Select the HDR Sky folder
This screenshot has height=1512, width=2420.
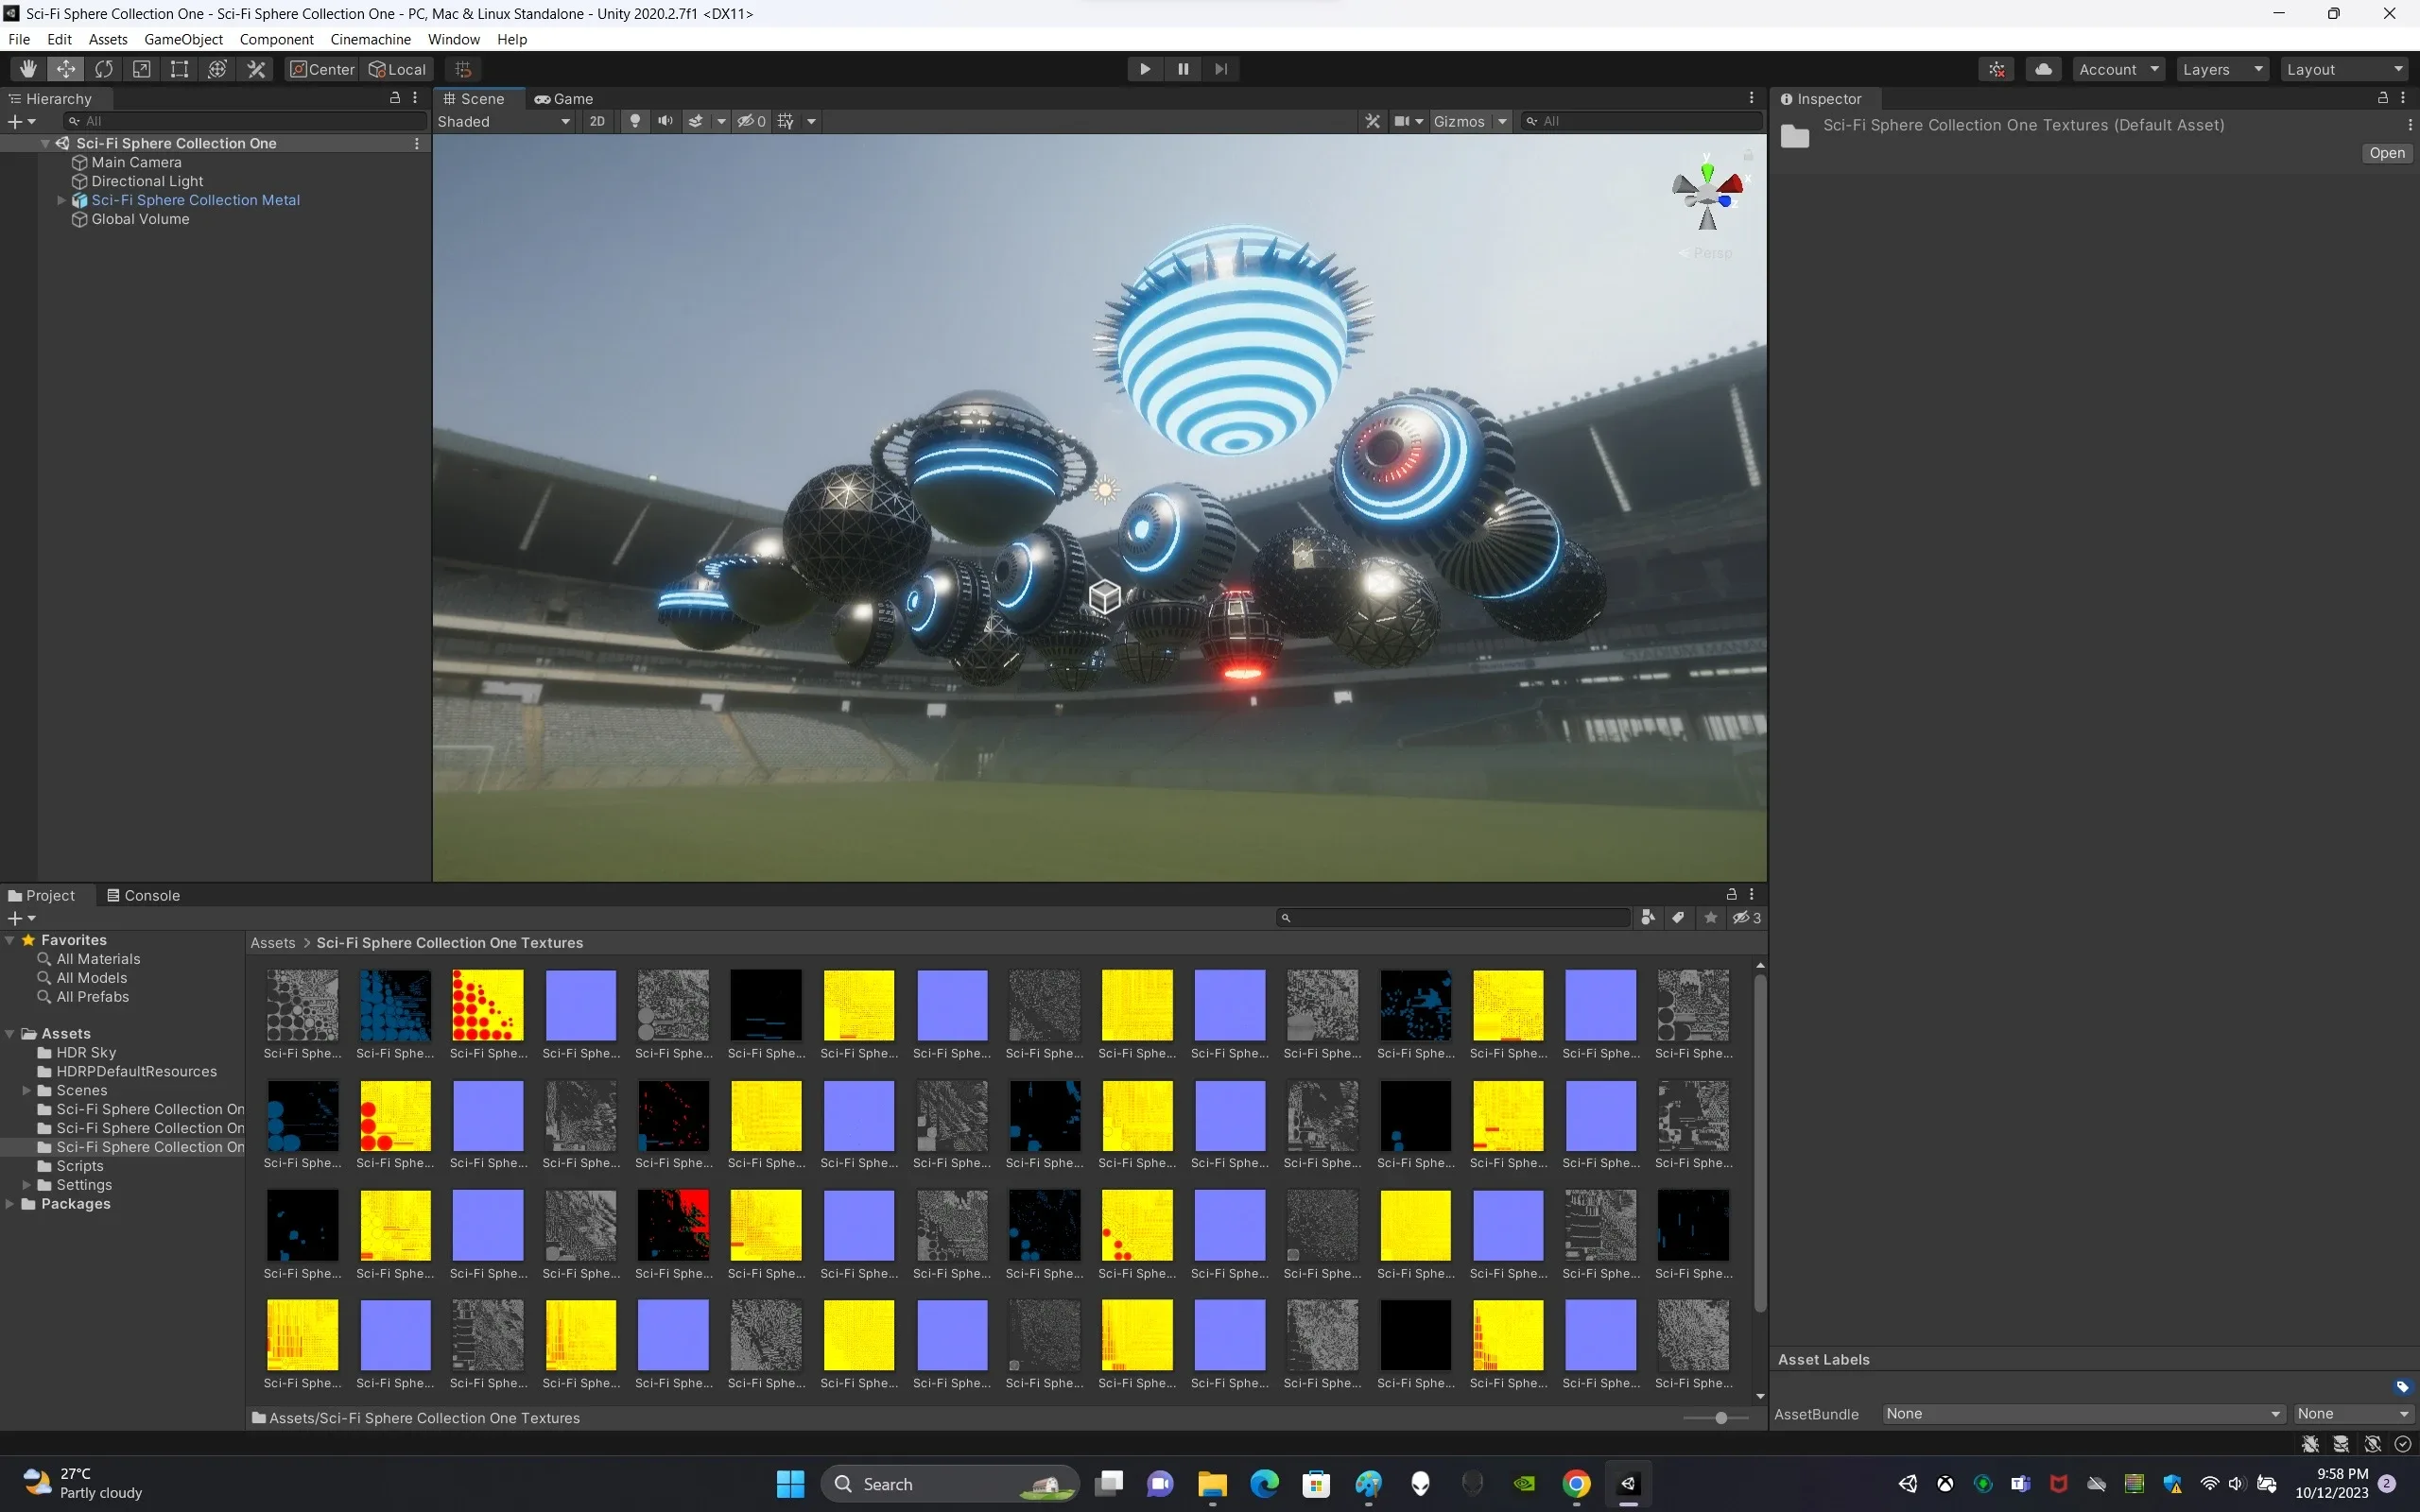[x=86, y=1052]
